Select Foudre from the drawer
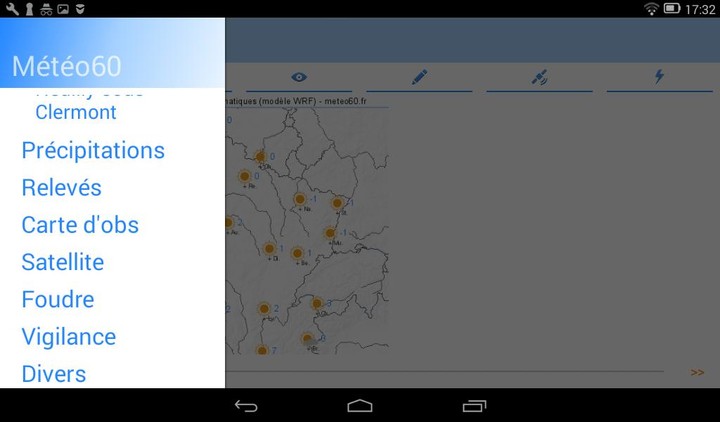Image resolution: width=720 pixels, height=422 pixels. tap(58, 299)
